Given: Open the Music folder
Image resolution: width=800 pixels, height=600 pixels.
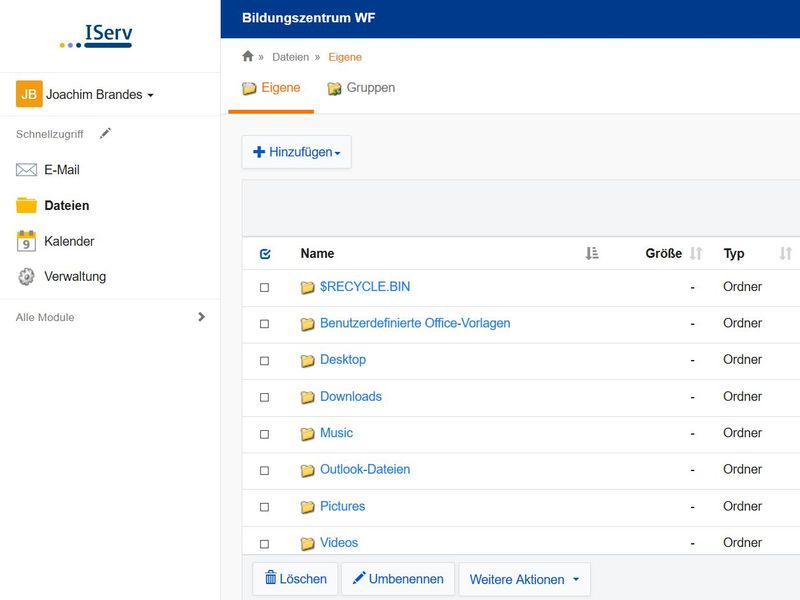Looking at the screenshot, I should 336,433.
